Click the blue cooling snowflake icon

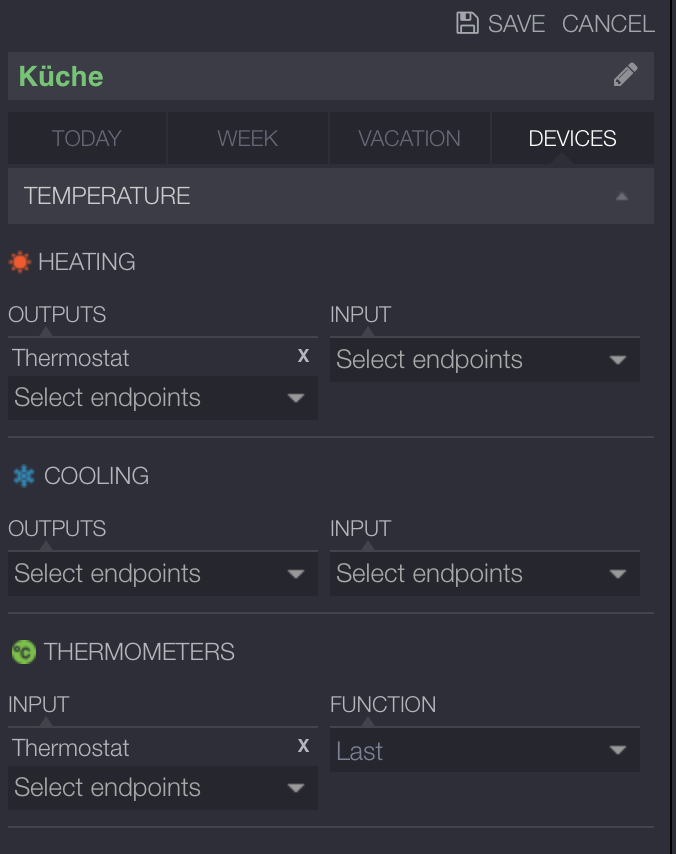pyautogui.click(x=23, y=476)
